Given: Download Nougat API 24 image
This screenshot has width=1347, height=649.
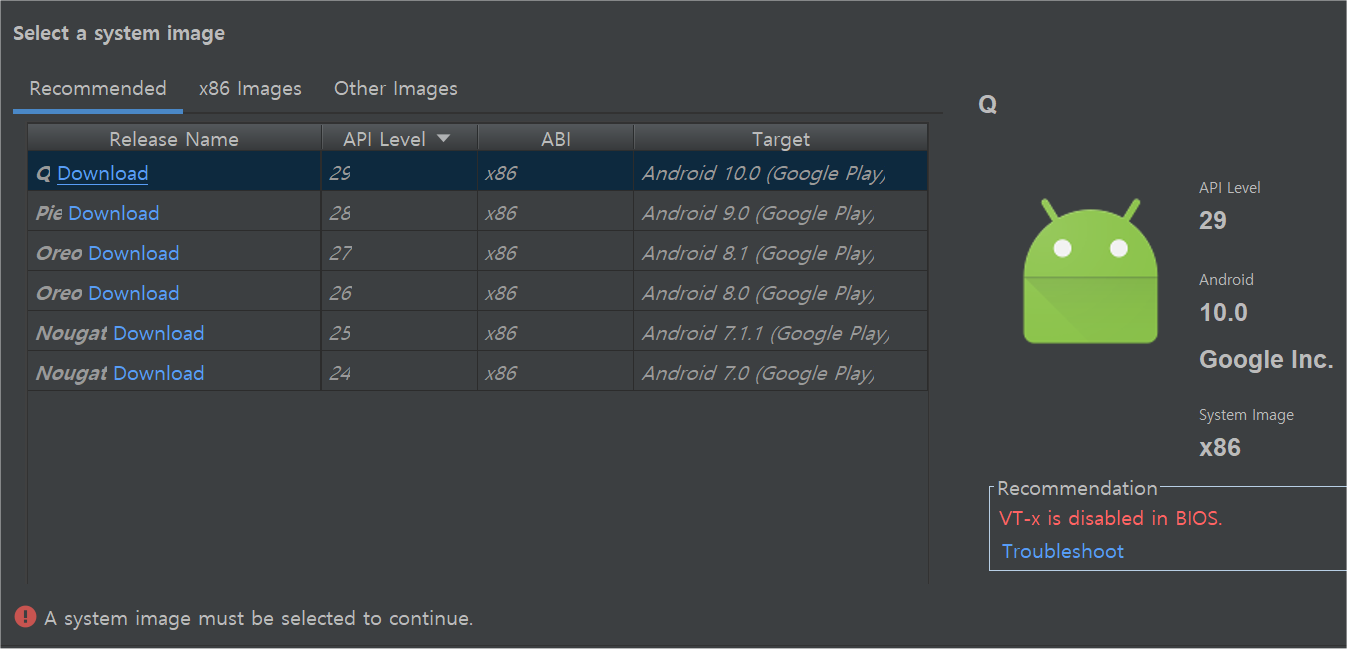Looking at the screenshot, I should pos(159,373).
